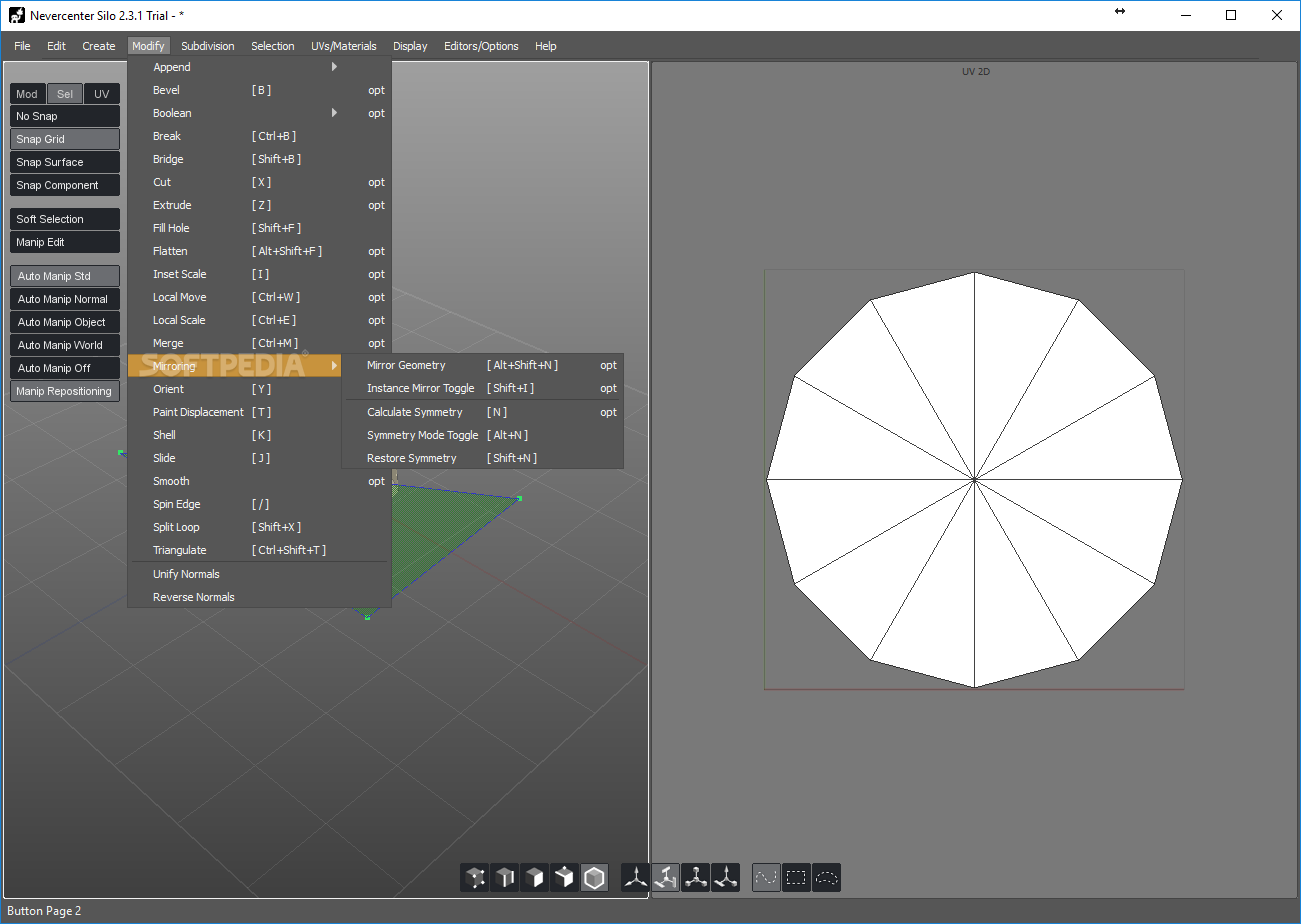Open the Selection menu
Screen dimensions: 1301x924
pyautogui.click(x=273, y=46)
